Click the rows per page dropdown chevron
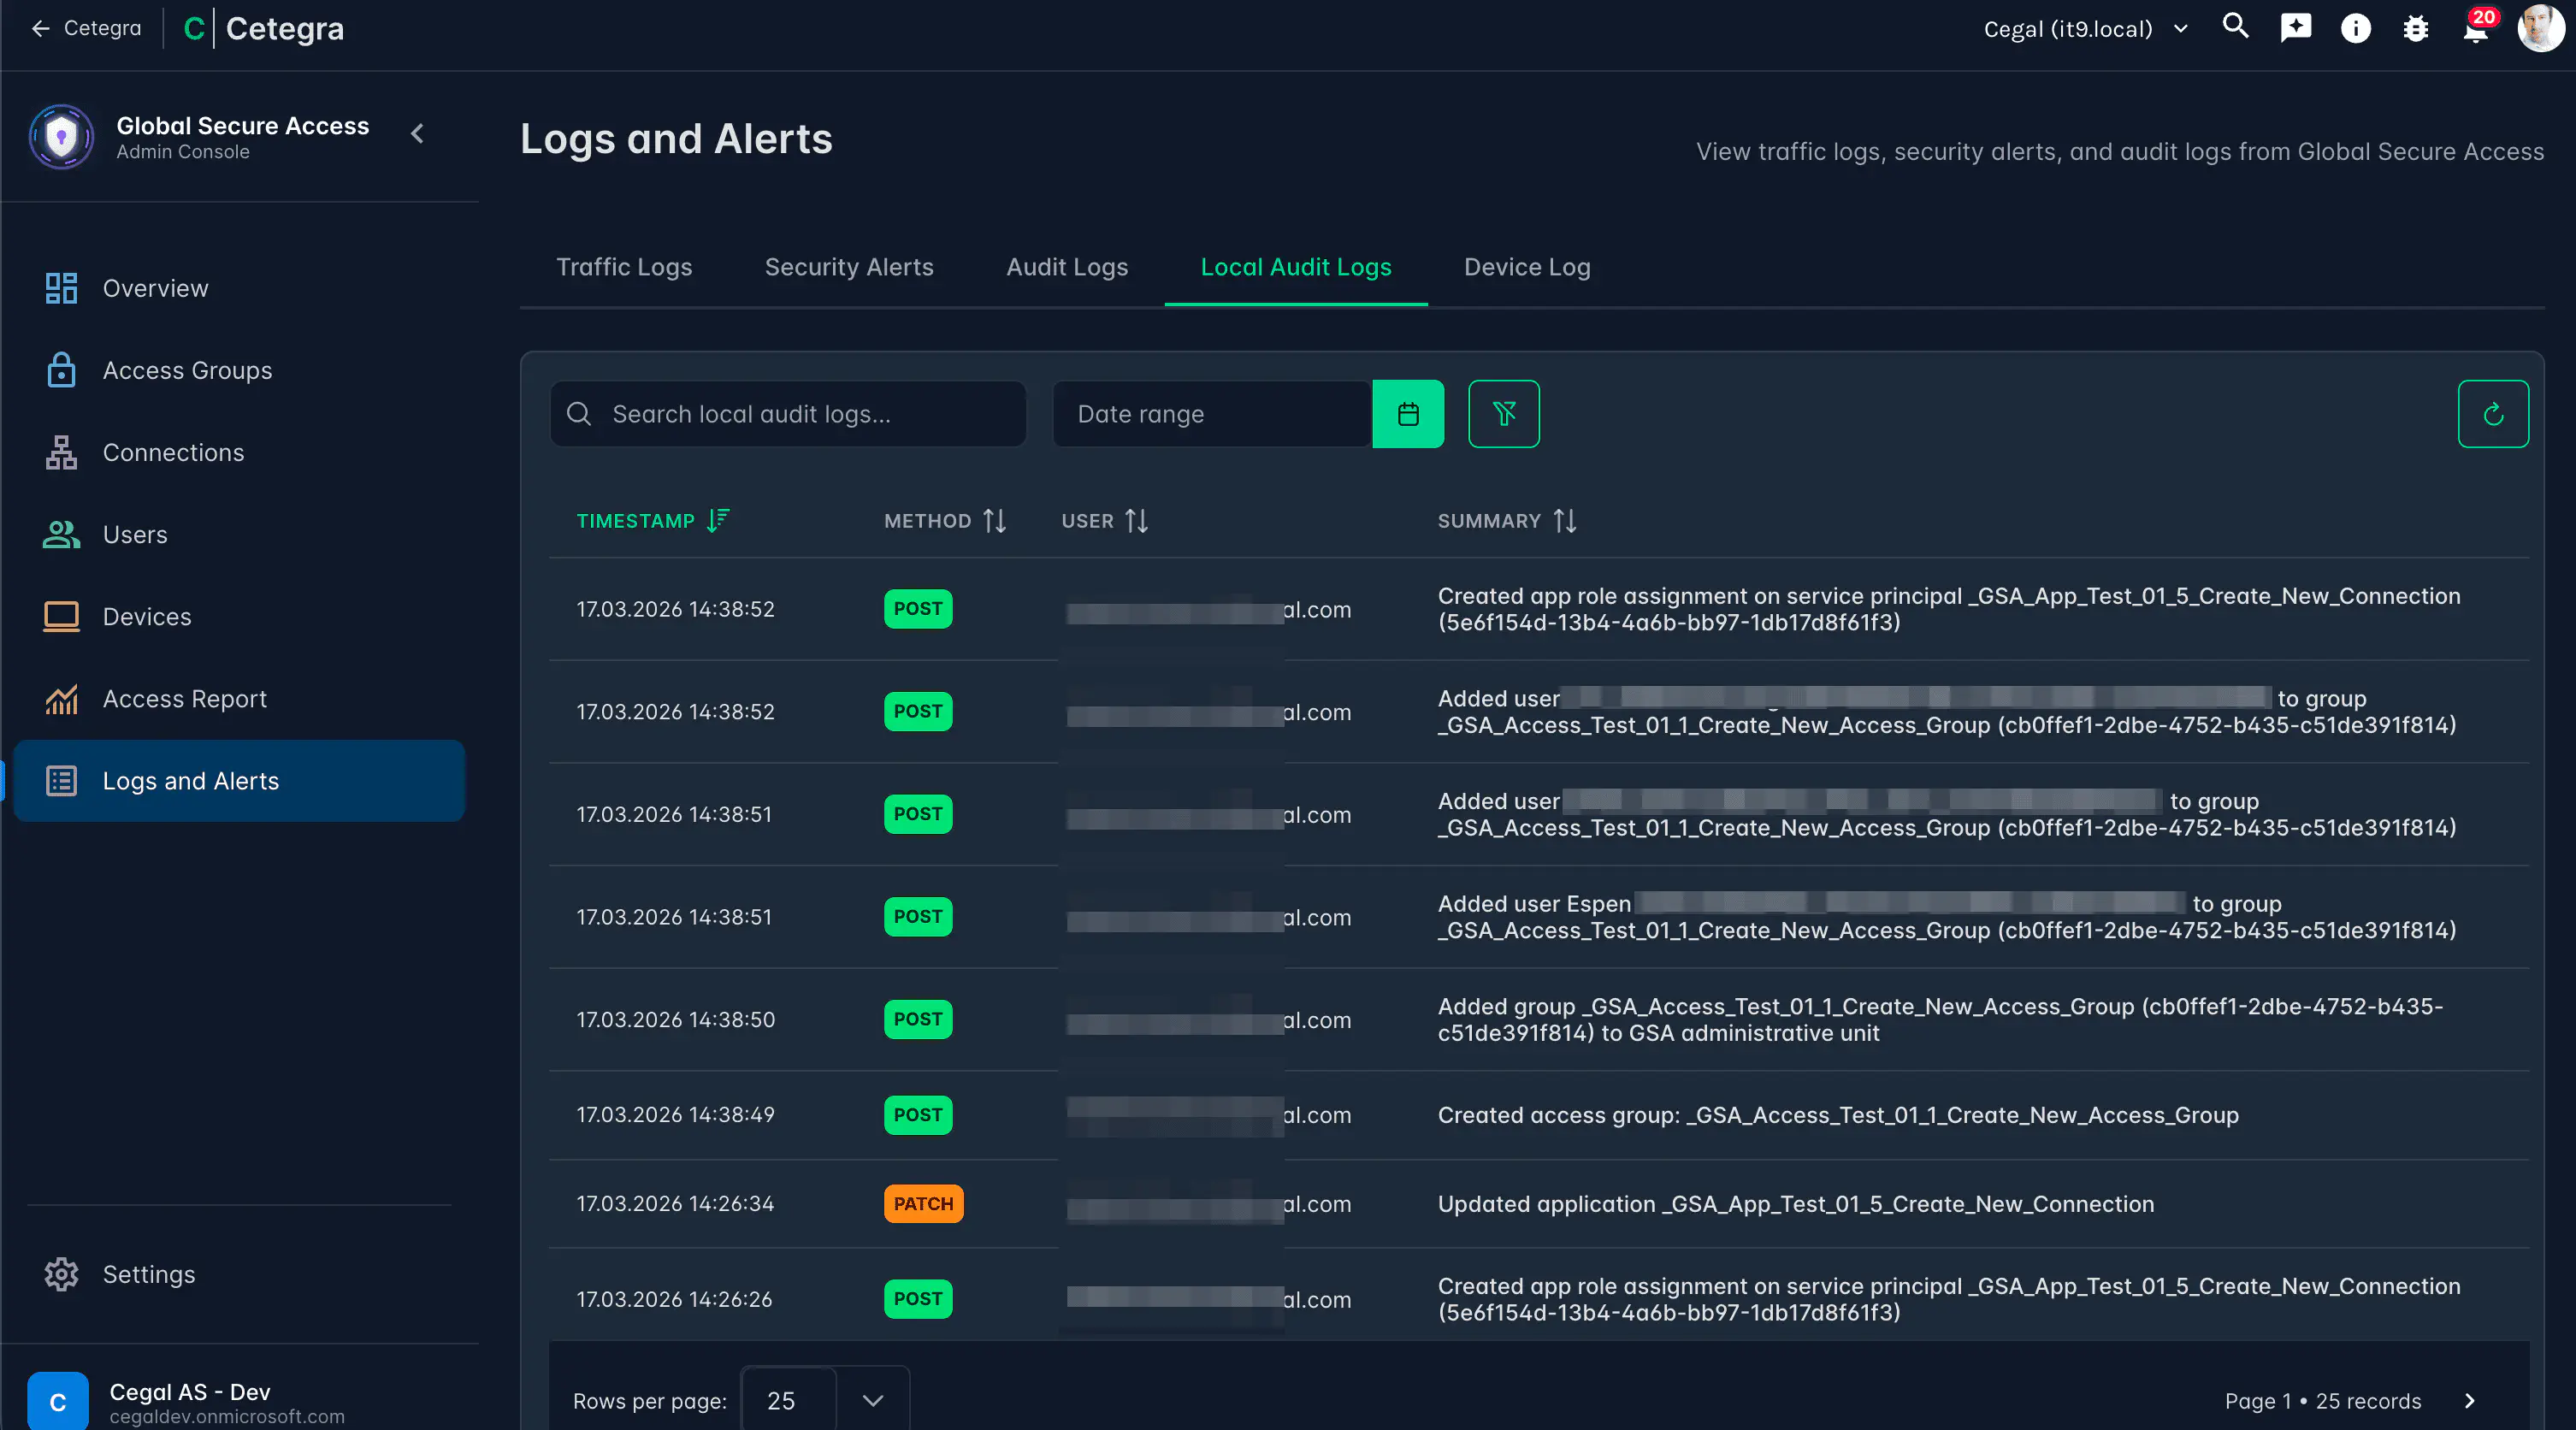2576x1430 pixels. tap(873, 1401)
